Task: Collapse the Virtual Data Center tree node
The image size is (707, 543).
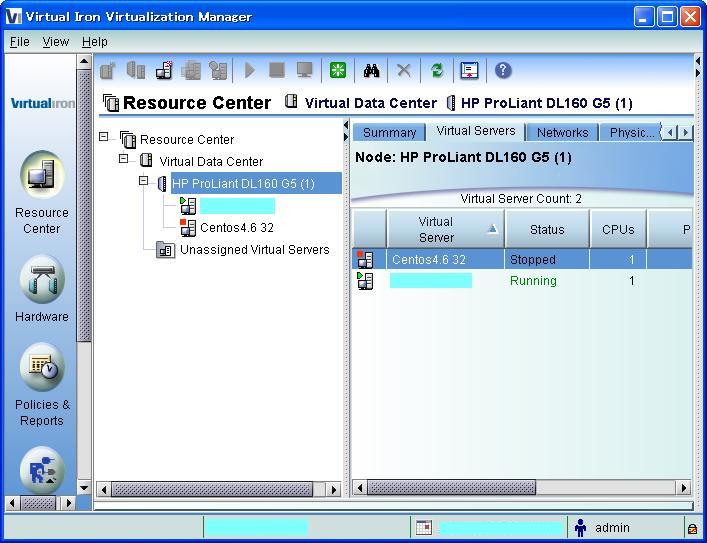Action: point(123,158)
